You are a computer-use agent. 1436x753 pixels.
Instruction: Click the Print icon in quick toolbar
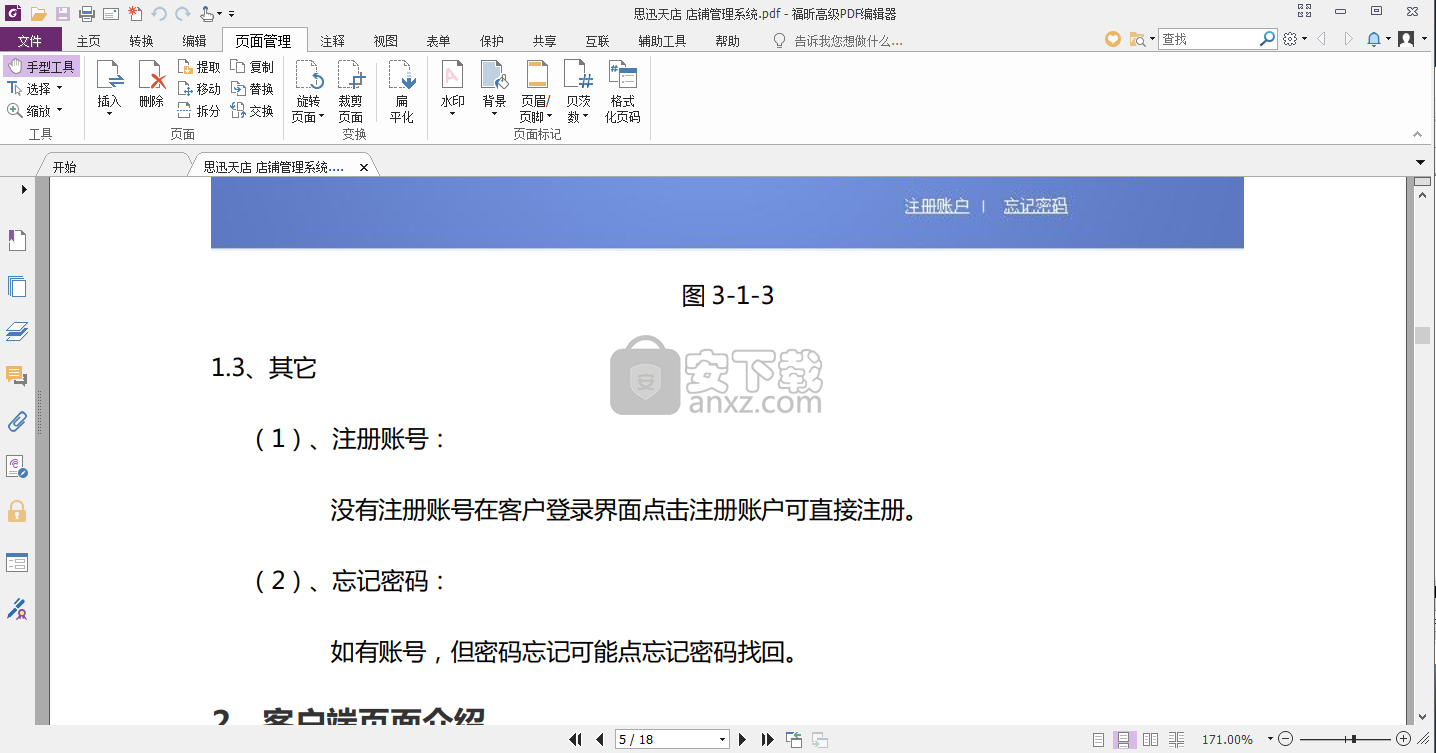pyautogui.click(x=87, y=14)
